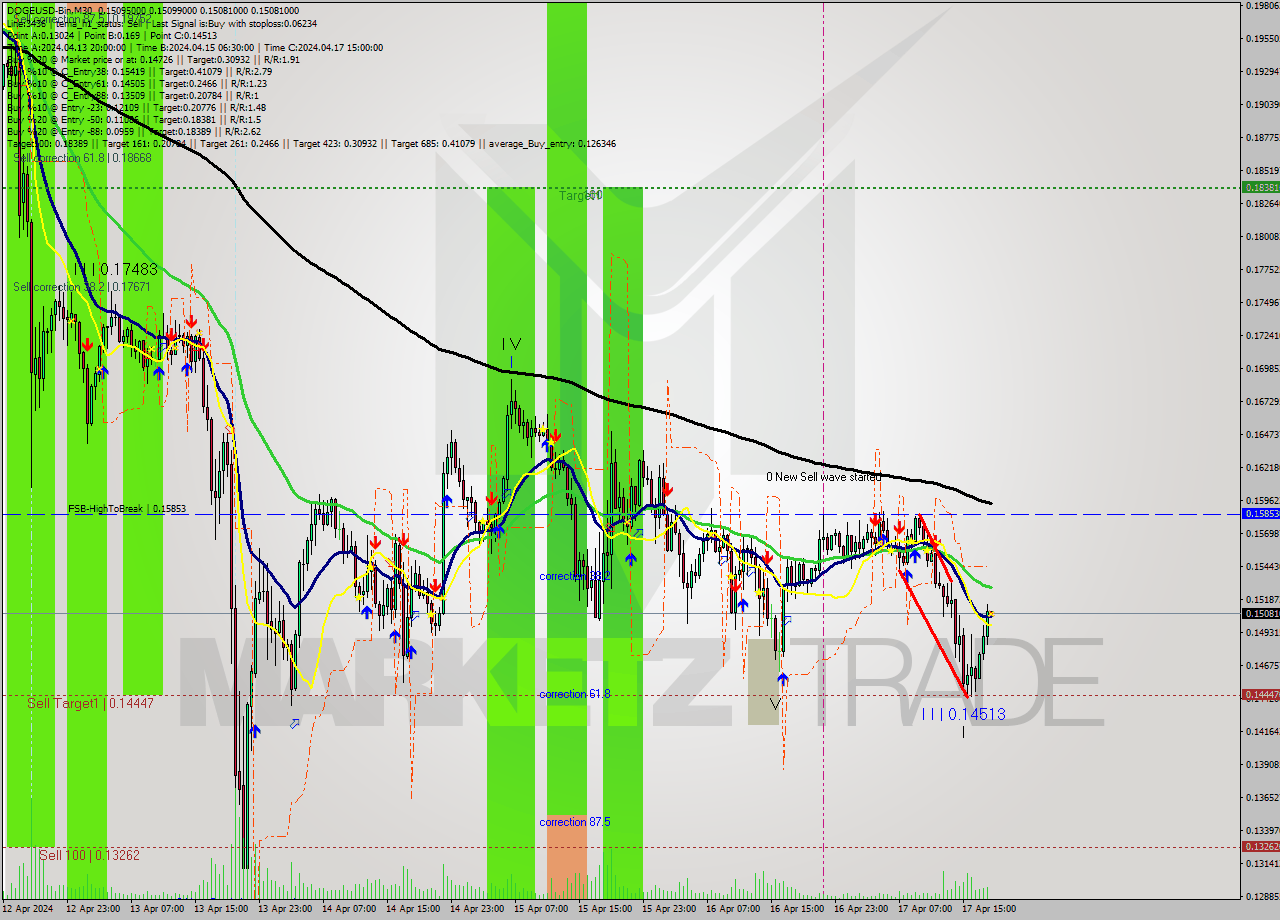Select the 'Entry -50' buy line

click(134, 119)
